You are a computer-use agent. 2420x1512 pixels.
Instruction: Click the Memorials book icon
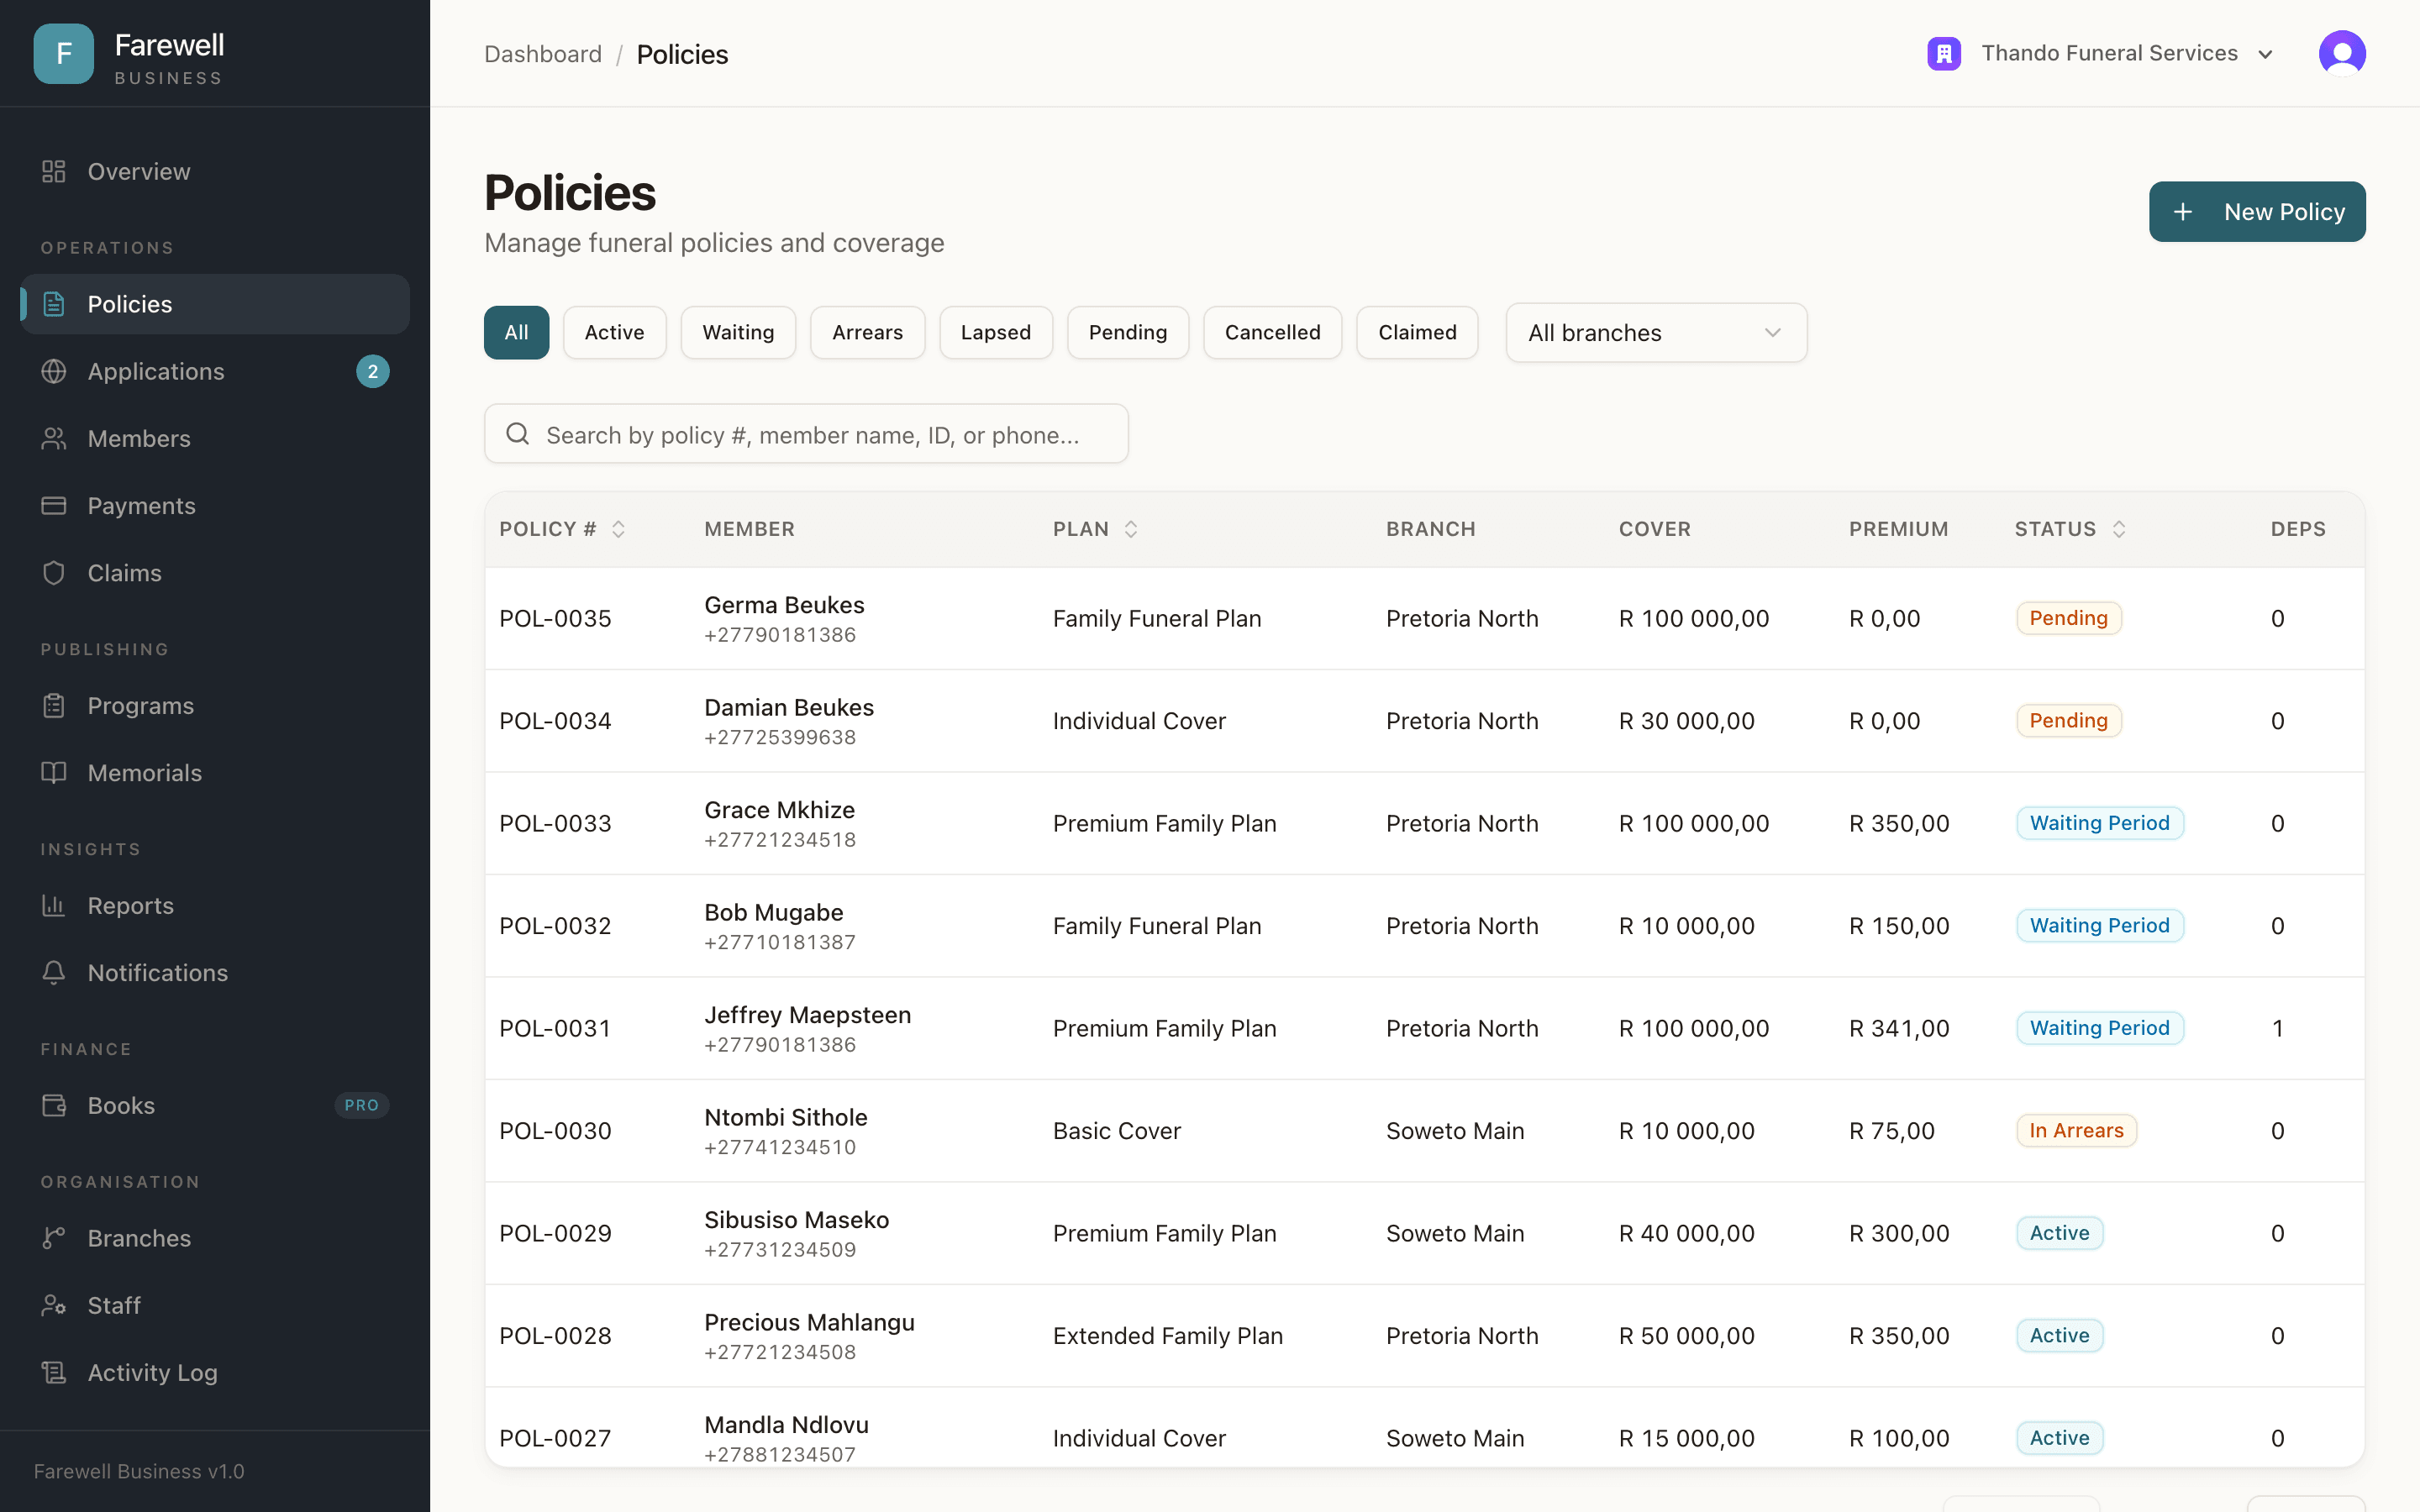click(54, 772)
